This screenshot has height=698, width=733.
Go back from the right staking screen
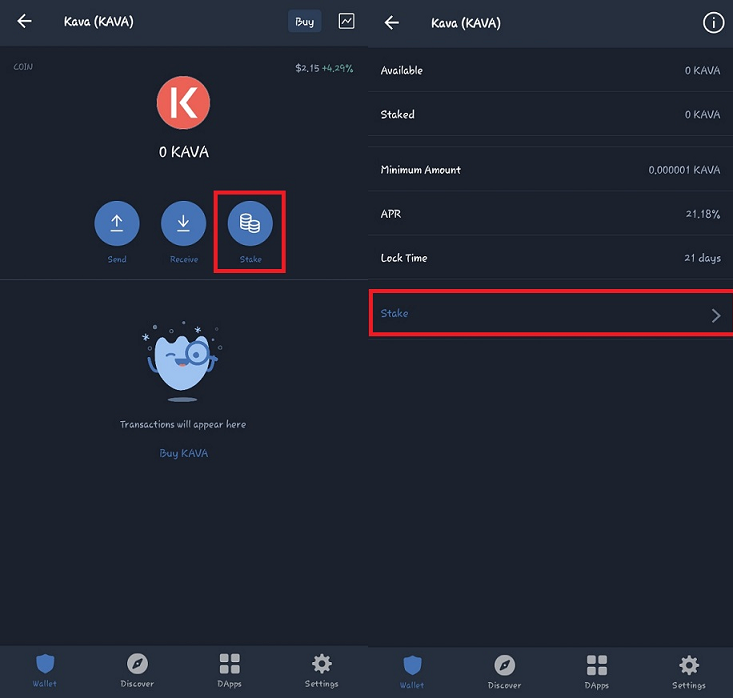392,22
